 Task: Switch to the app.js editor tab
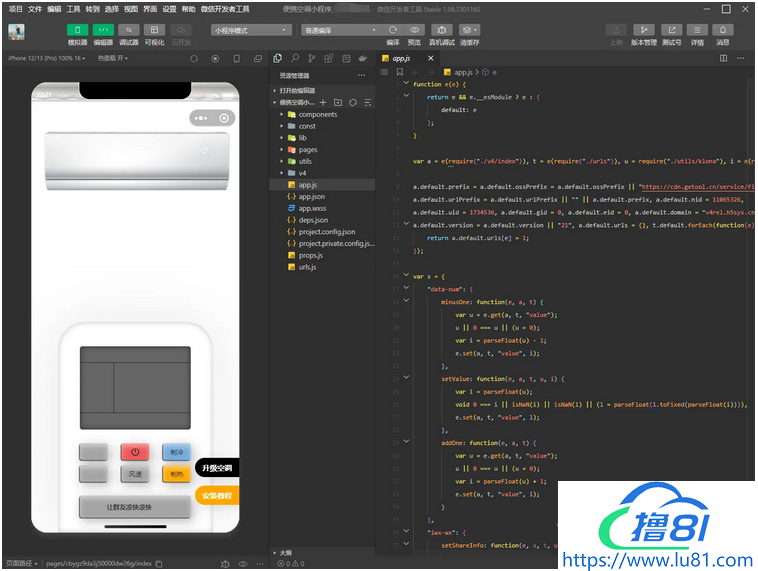pyautogui.click(x=400, y=59)
